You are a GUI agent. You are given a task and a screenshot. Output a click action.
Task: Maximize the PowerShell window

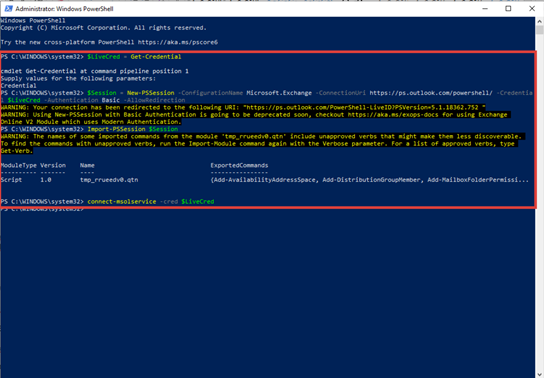pos(508,9)
